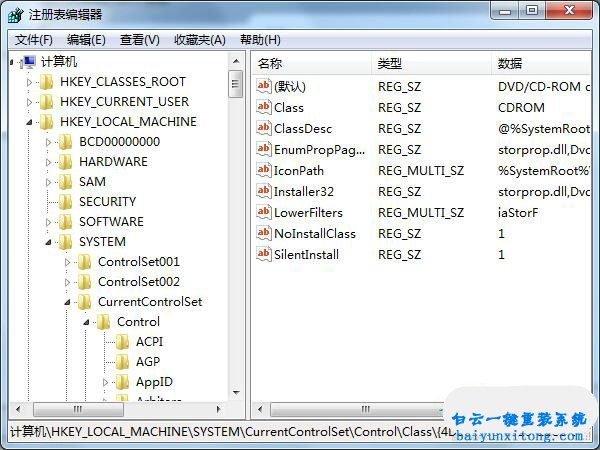600x450 pixels.
Task: Expand the BCD00000000 tree node
Action: click(x=49, y=142)
